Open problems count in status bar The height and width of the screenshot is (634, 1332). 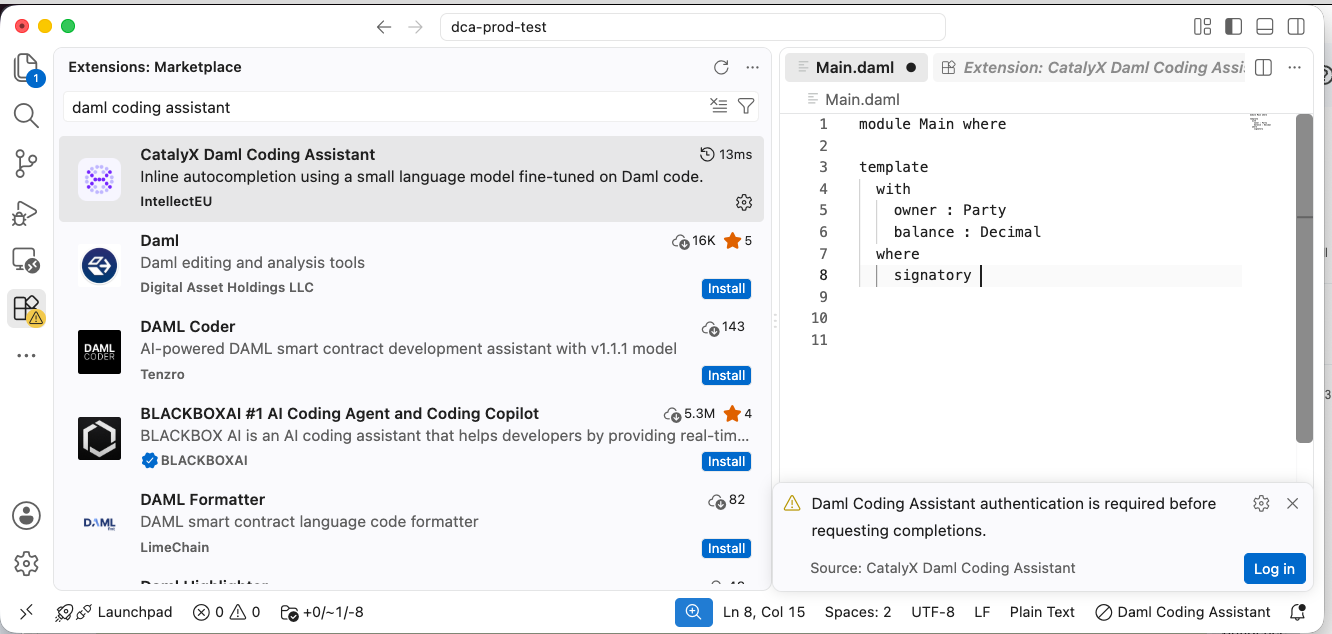[x=227, y=612]
